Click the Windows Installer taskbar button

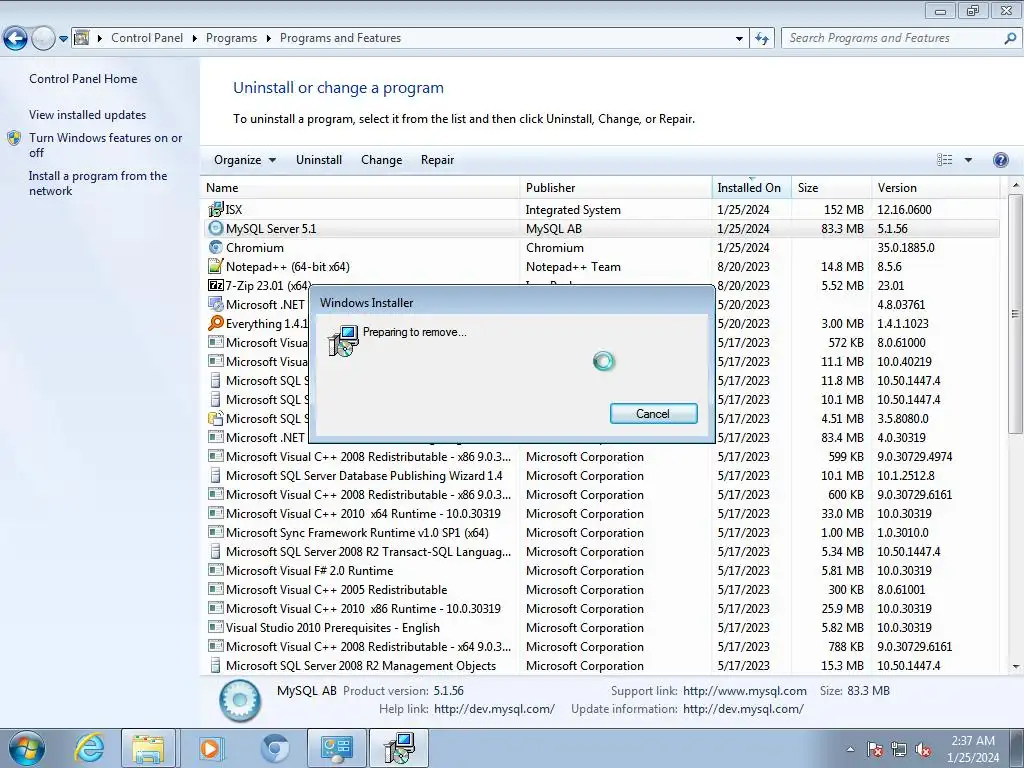[399, 748]
